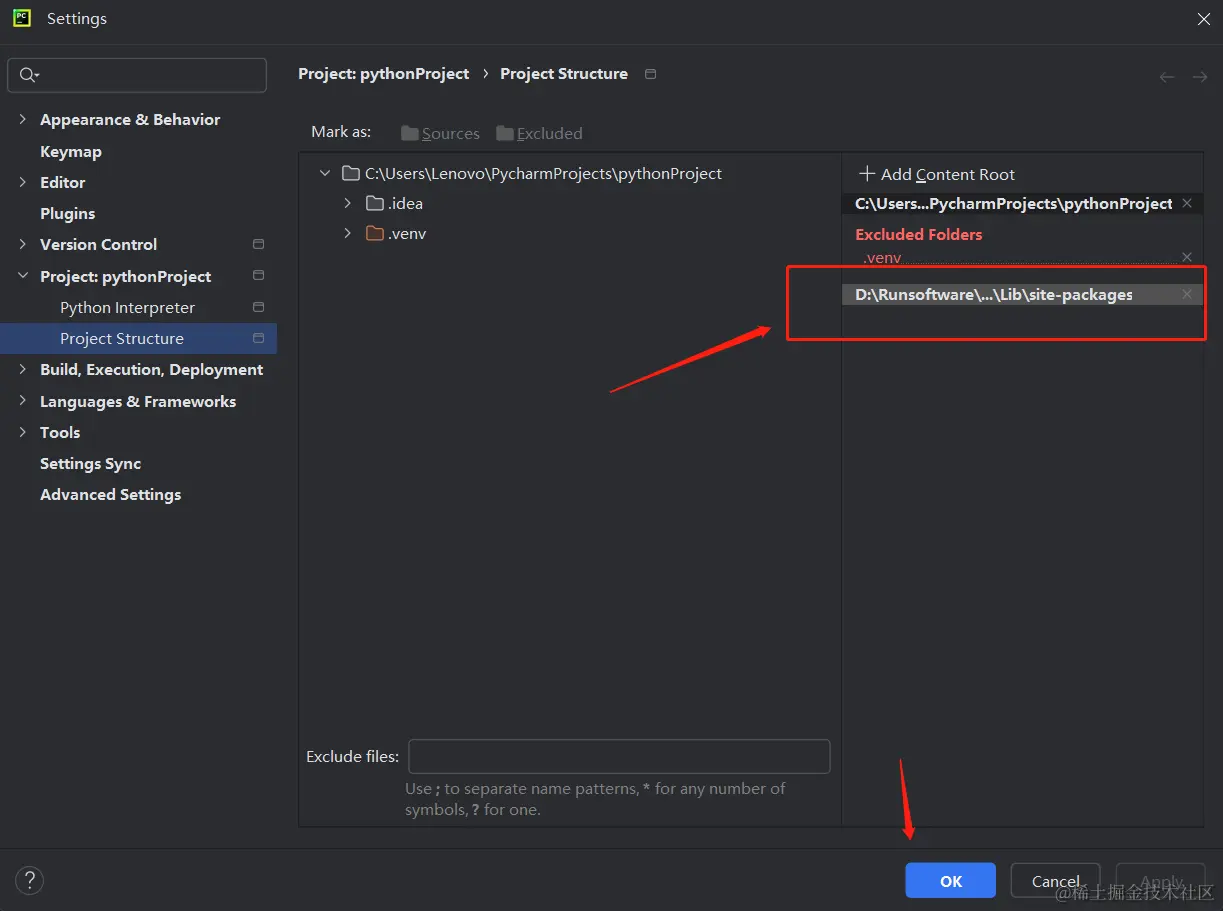Click project-level icon in breadcrumb header
This screenshot has height=911, width=1223.
(651, 74)
